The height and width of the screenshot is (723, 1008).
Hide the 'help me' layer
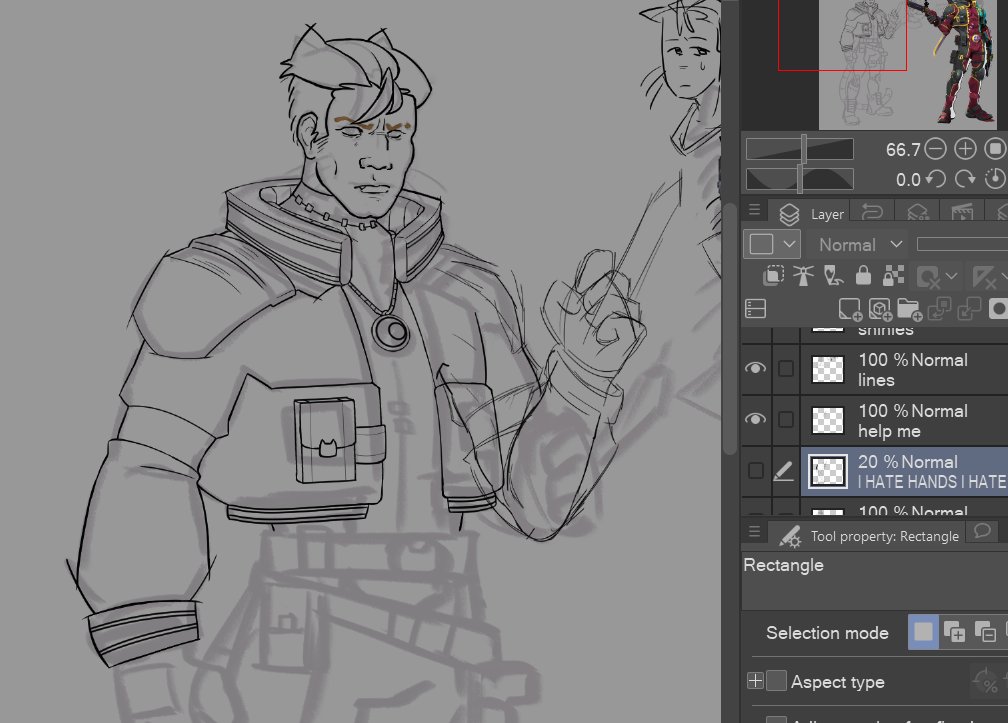click(x=756, y=420)
